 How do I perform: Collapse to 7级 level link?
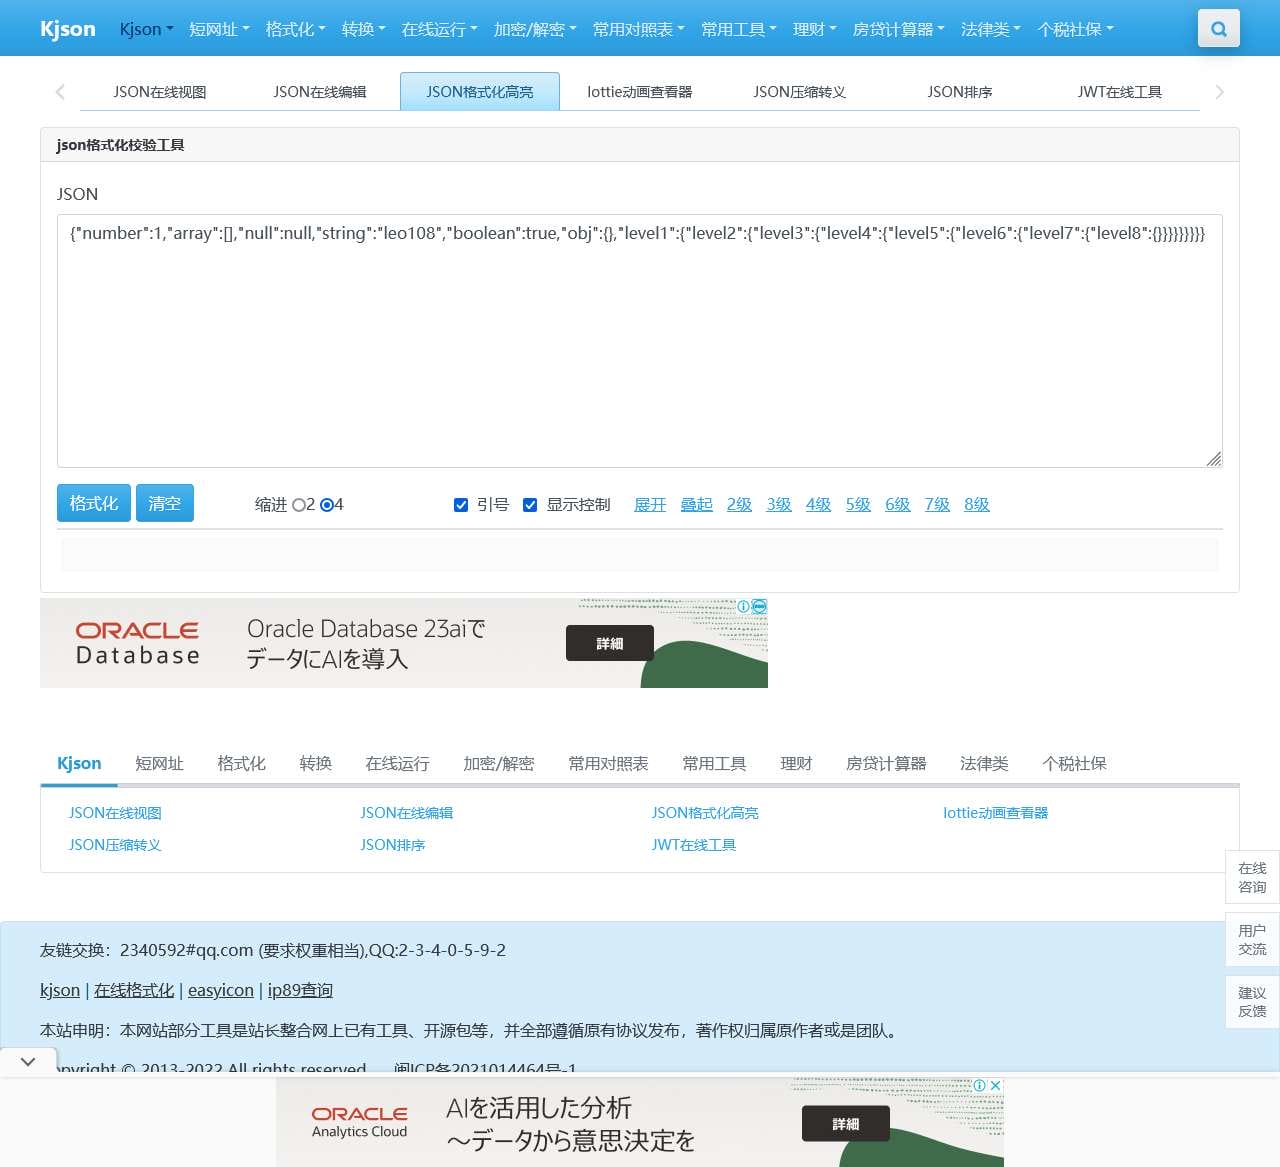click(937, 505)
